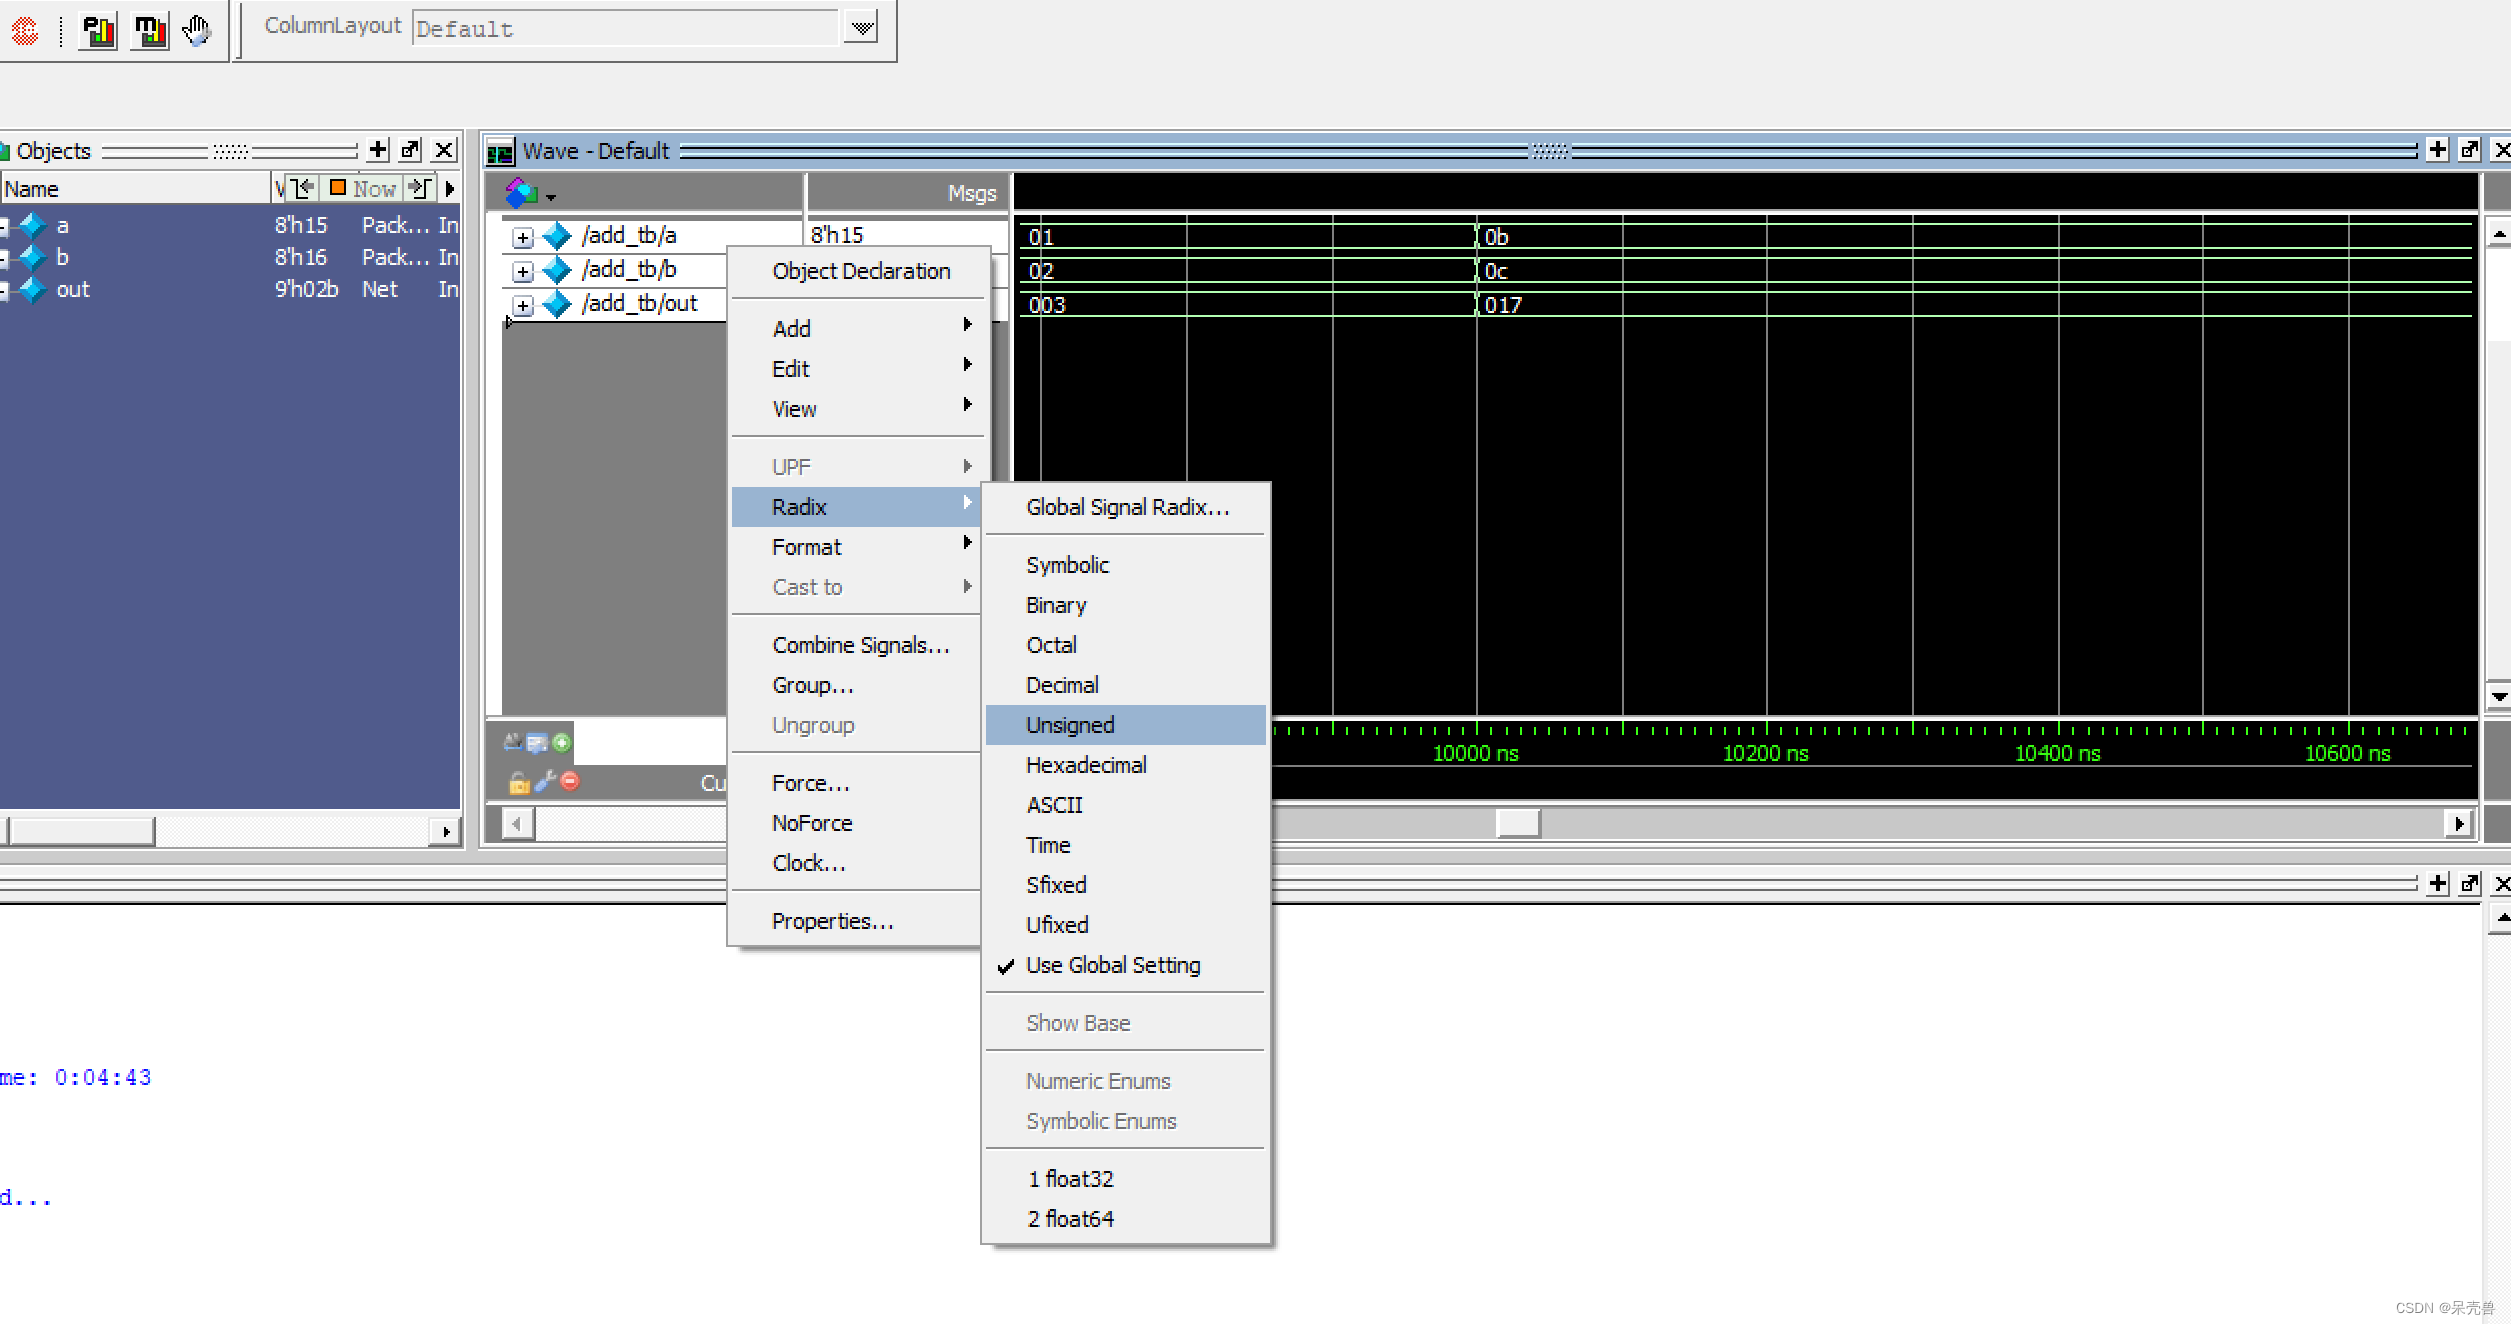The image size is (2511, 1324).
Task: Click the red exclude icon in the Wave toolbar
Action: 568,783
